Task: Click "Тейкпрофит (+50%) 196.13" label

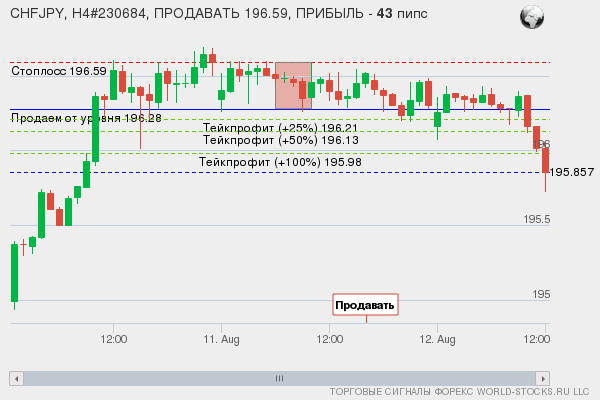Action: coord(280,140)
